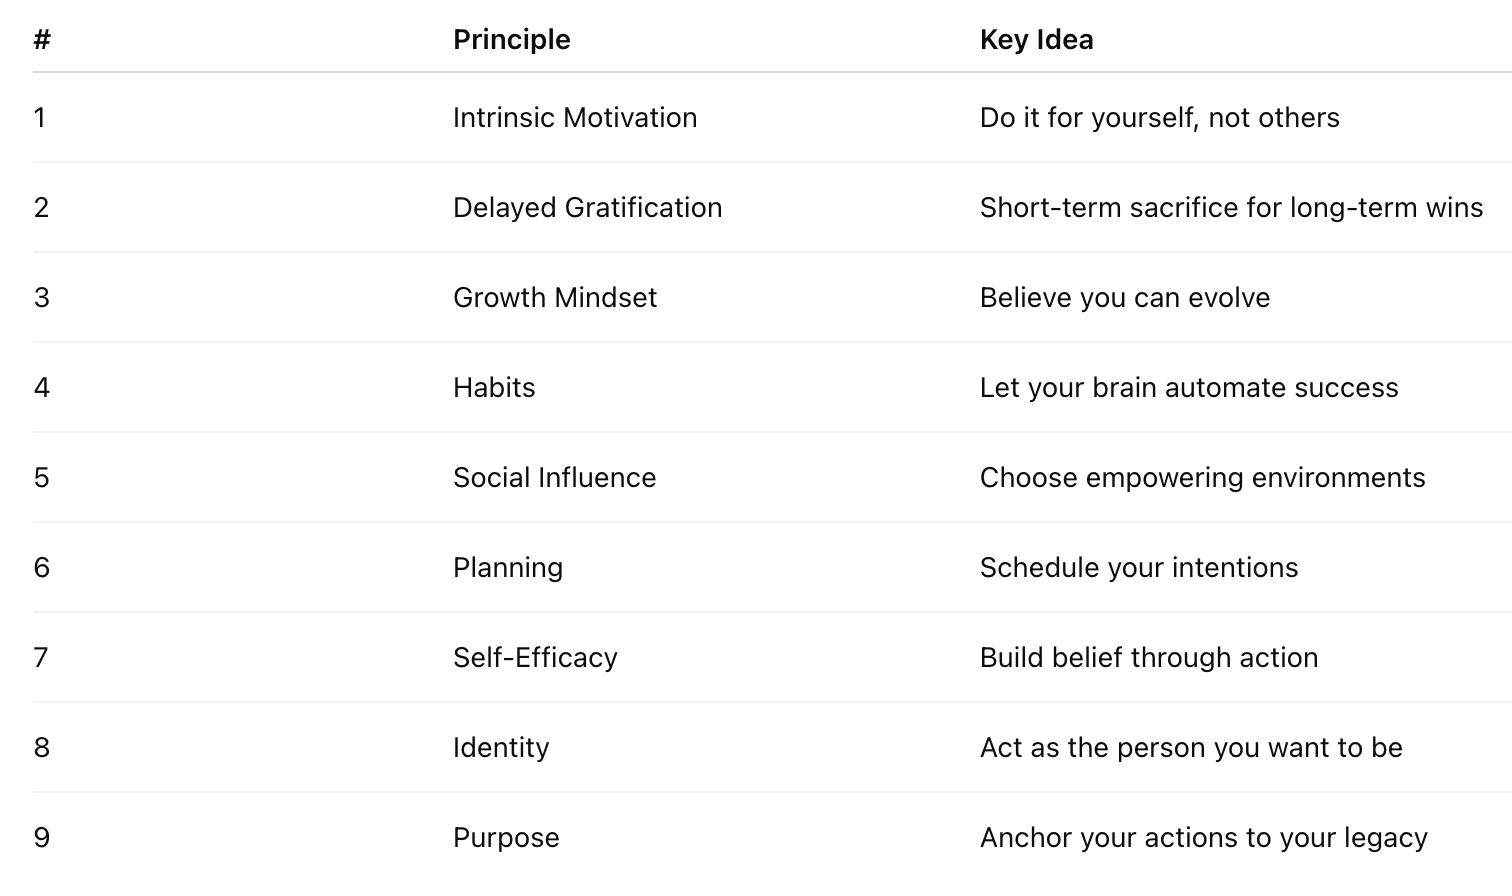Select the Delayed Gratification cell

click(x=587, y=207)
